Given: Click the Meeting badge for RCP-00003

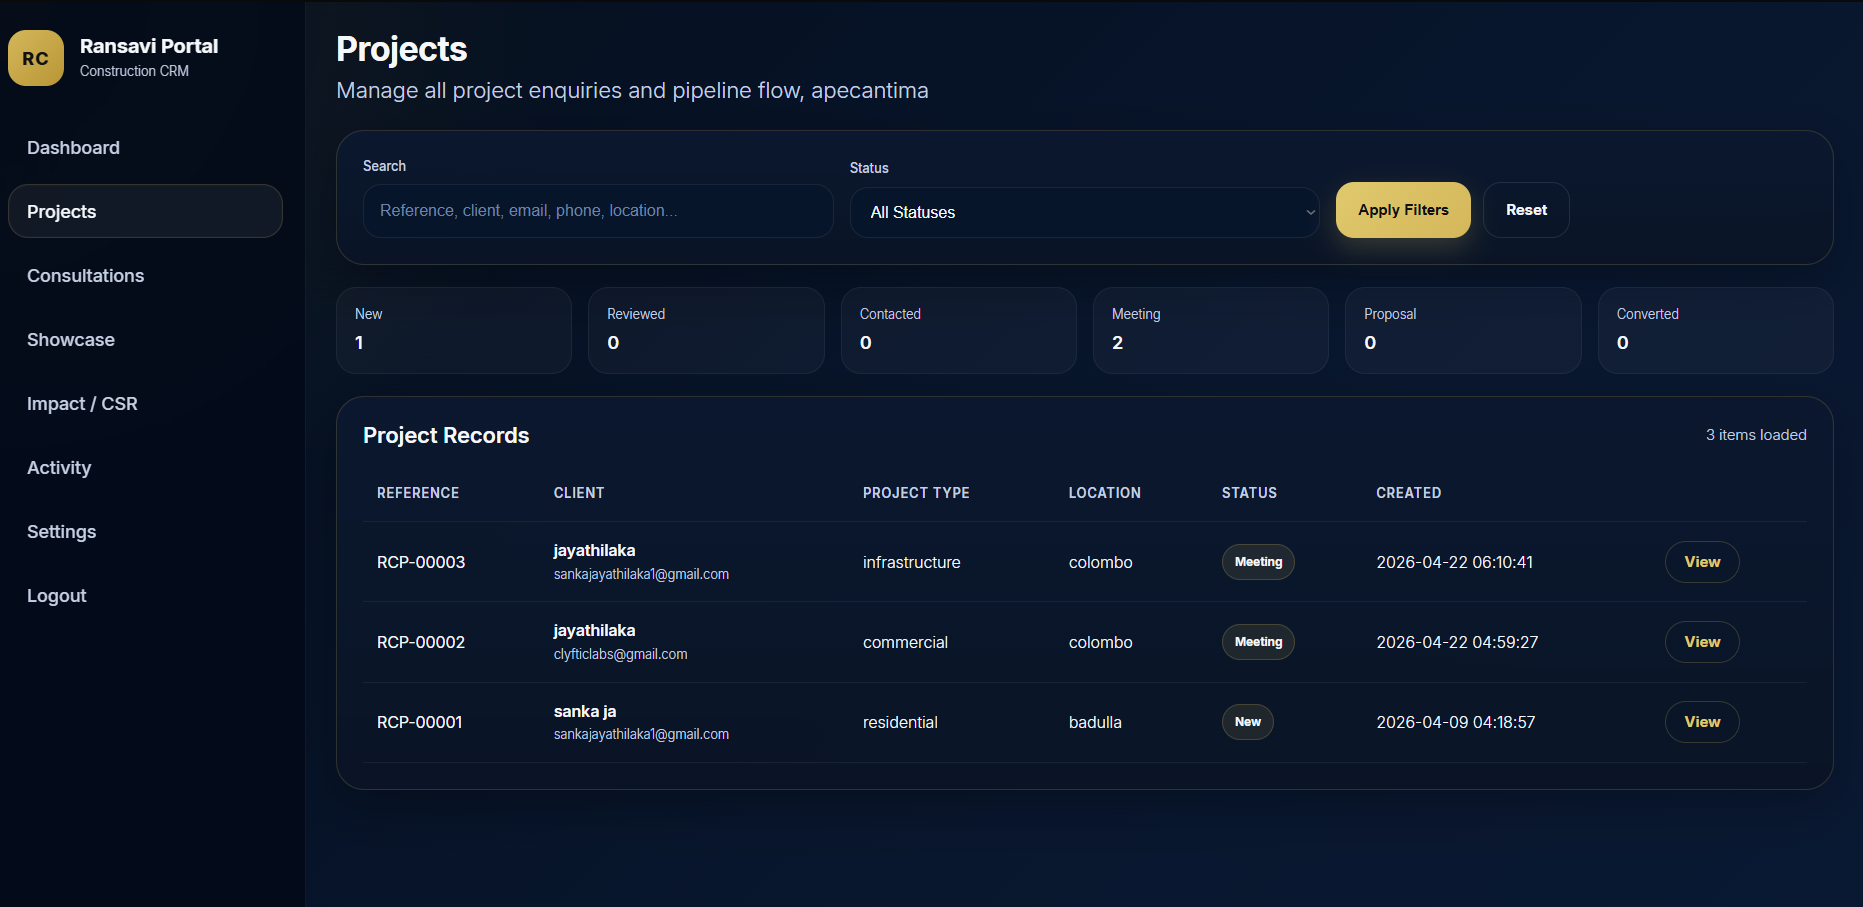Looking at the screenshot, I should click(1258, 562).
